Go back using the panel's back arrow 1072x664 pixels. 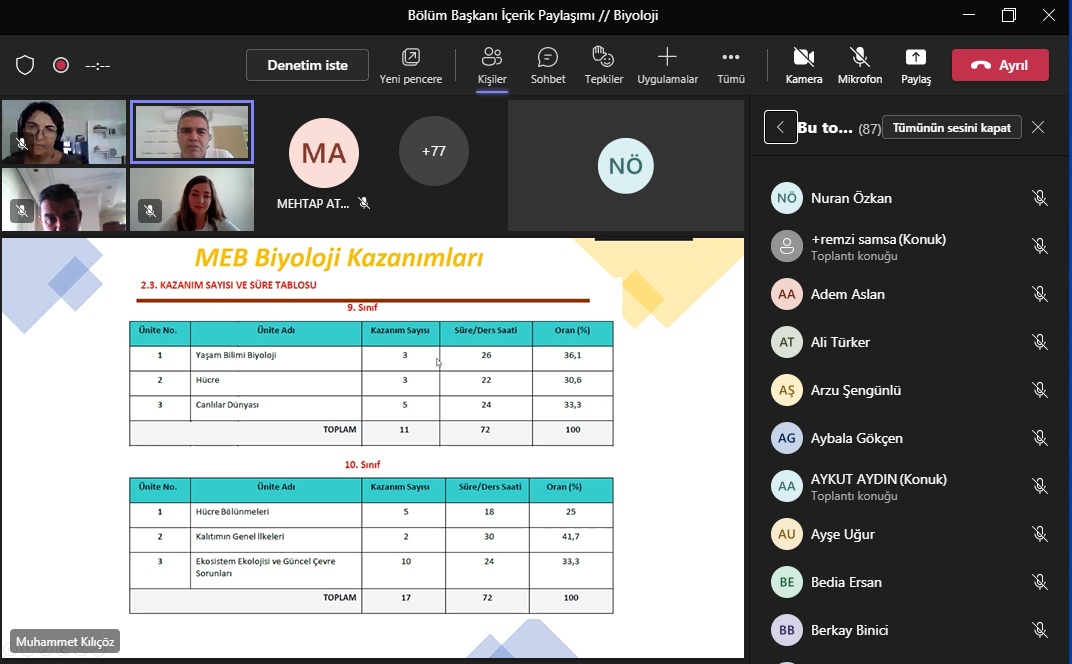(781, 127)
